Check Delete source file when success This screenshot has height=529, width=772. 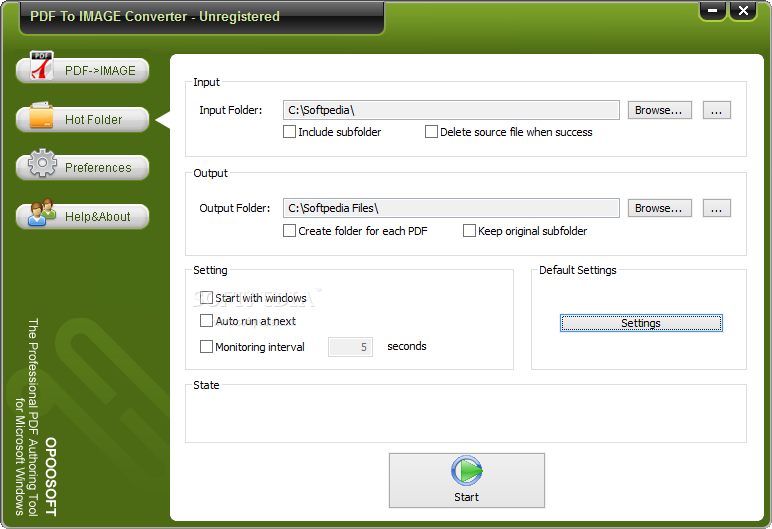[x=431, y=132]
